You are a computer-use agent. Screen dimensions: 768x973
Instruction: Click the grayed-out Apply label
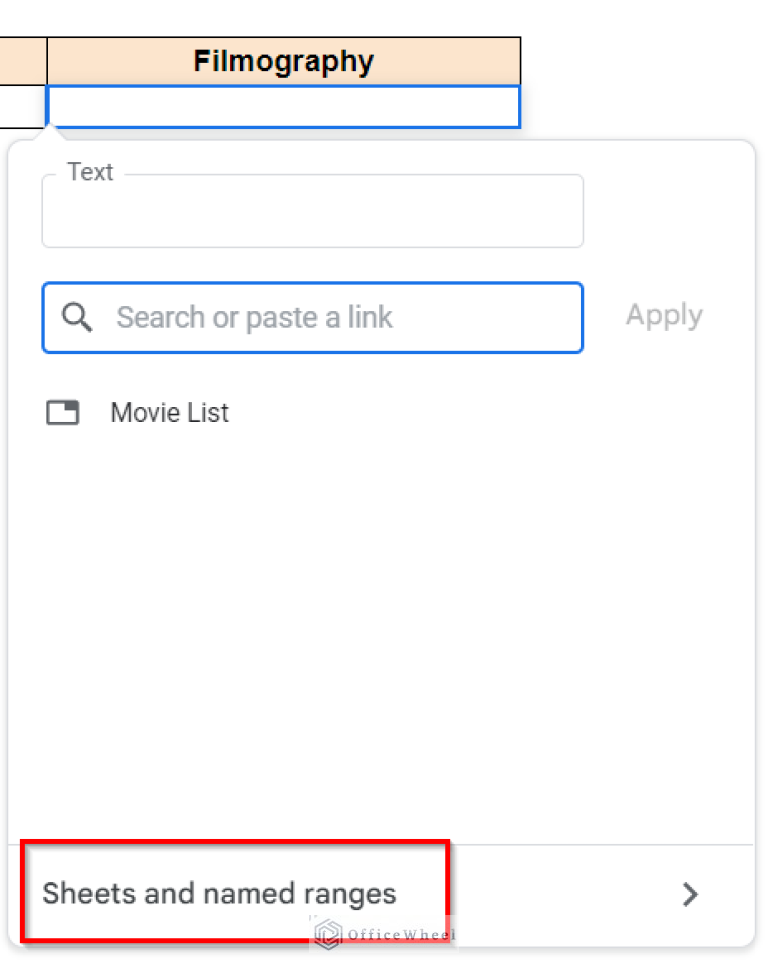click(x=663, y=315)
